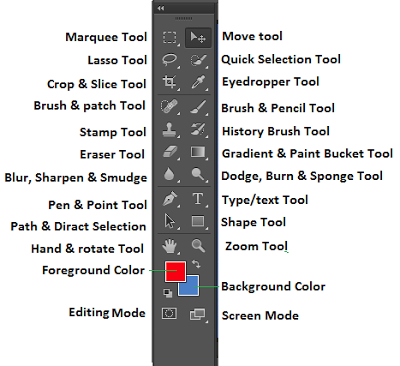Image resolution: width=400 pixels, height=366 pixels.
Task: Click the 'Marquee Tool' label text
Action: tap(106, 37)
